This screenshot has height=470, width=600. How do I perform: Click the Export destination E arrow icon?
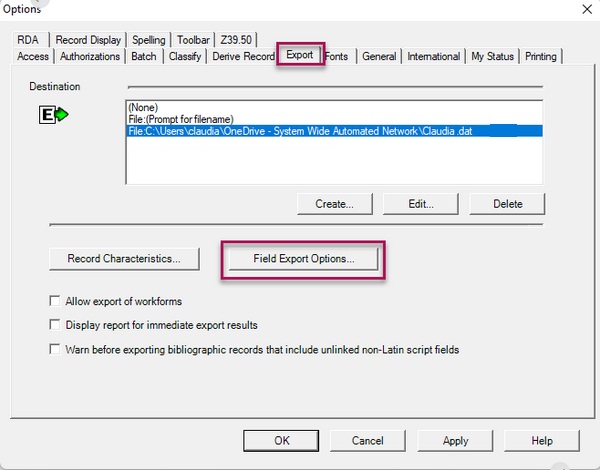[54, 115]
